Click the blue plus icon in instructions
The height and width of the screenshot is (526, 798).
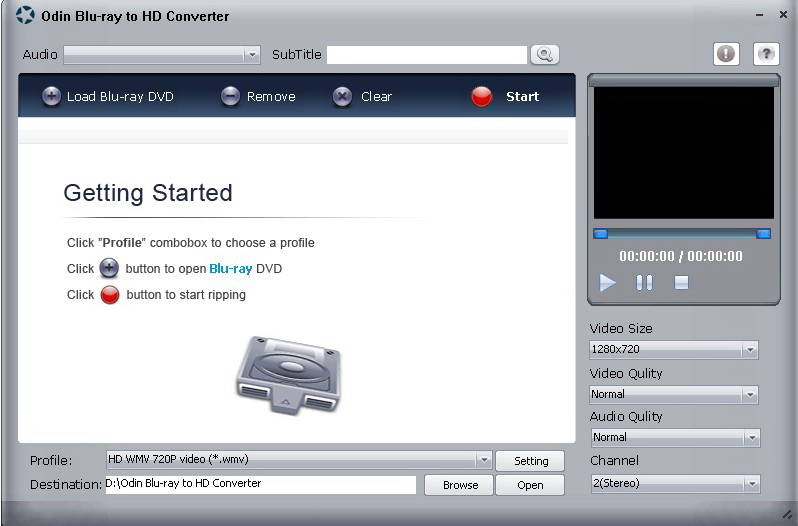tap(109, 268)
